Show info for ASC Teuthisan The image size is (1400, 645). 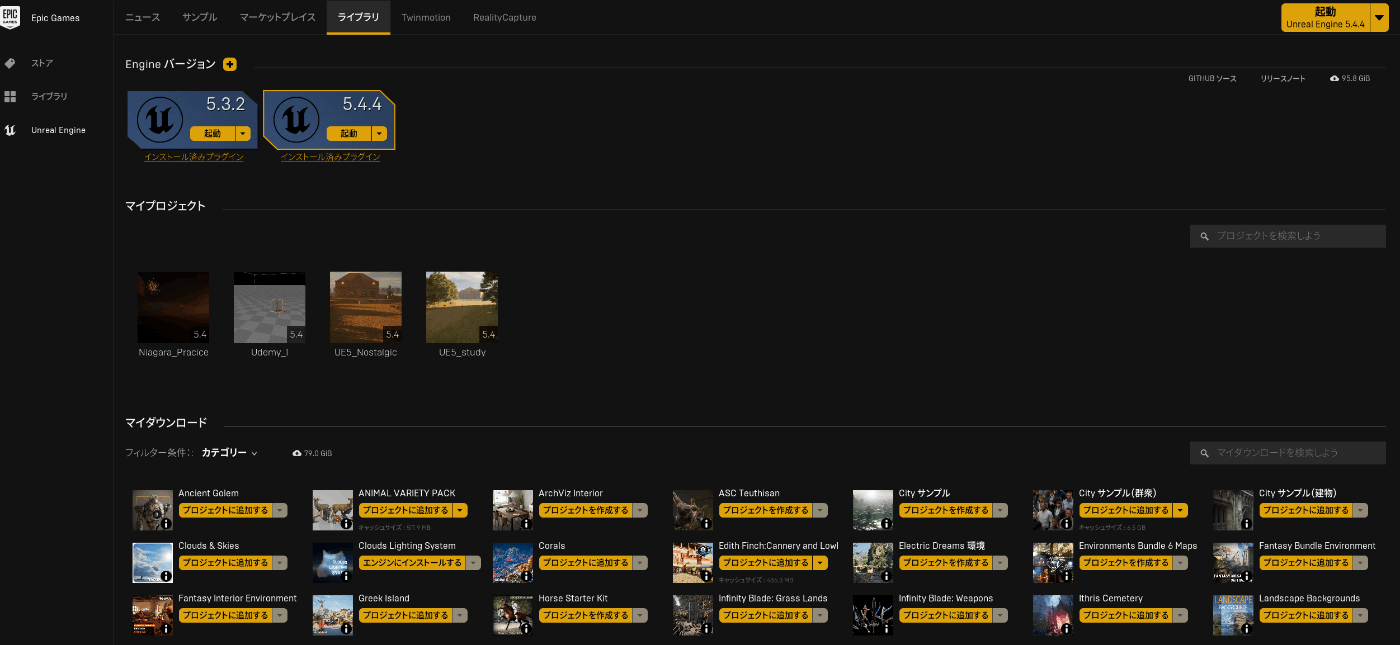(706, 524)
